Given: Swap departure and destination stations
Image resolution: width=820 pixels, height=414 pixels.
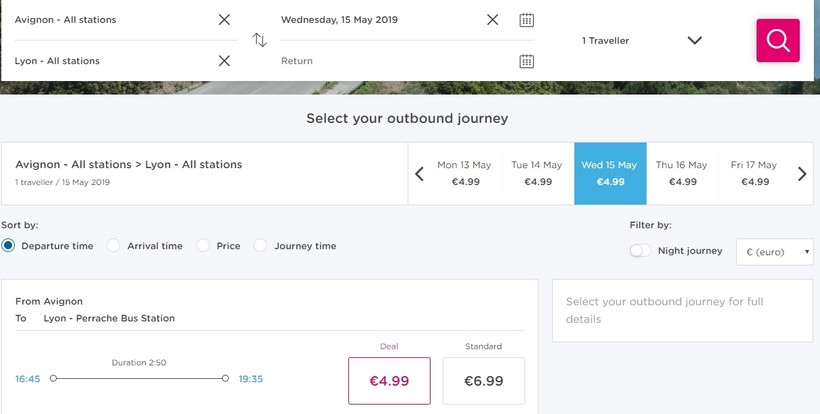Looking at the screenshot, I should pos(259,40).
